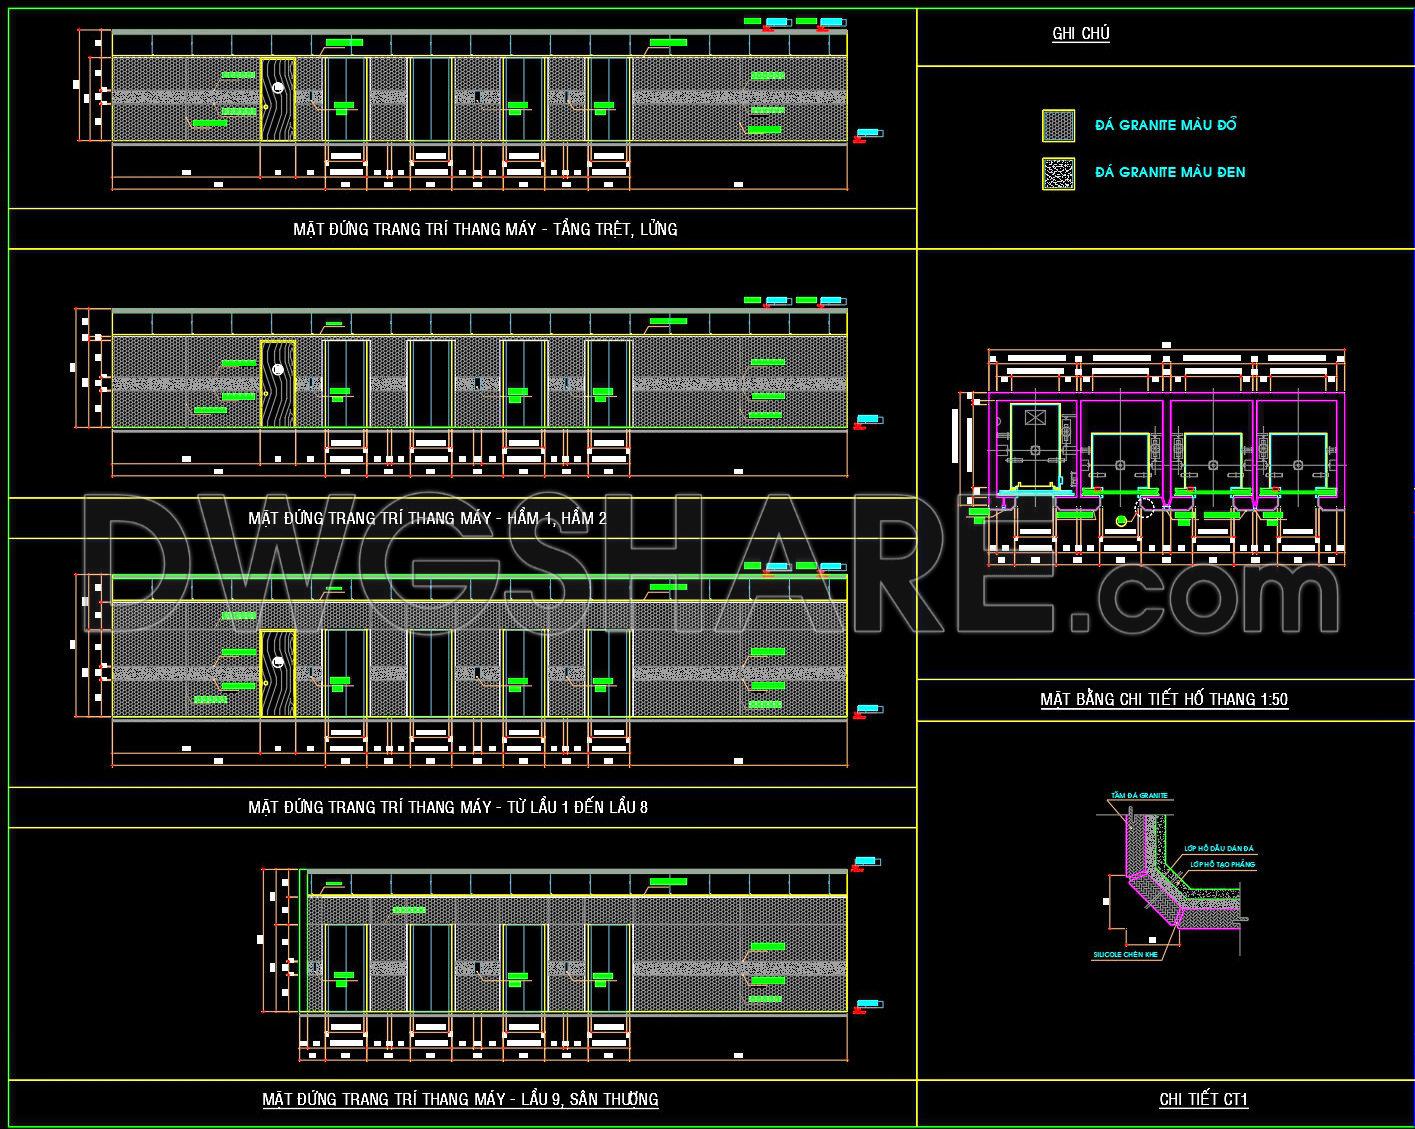Click the red granite hatch swatch in legend
The height and width of the screenshot is (1129, 1415).
click(1058, 126)
